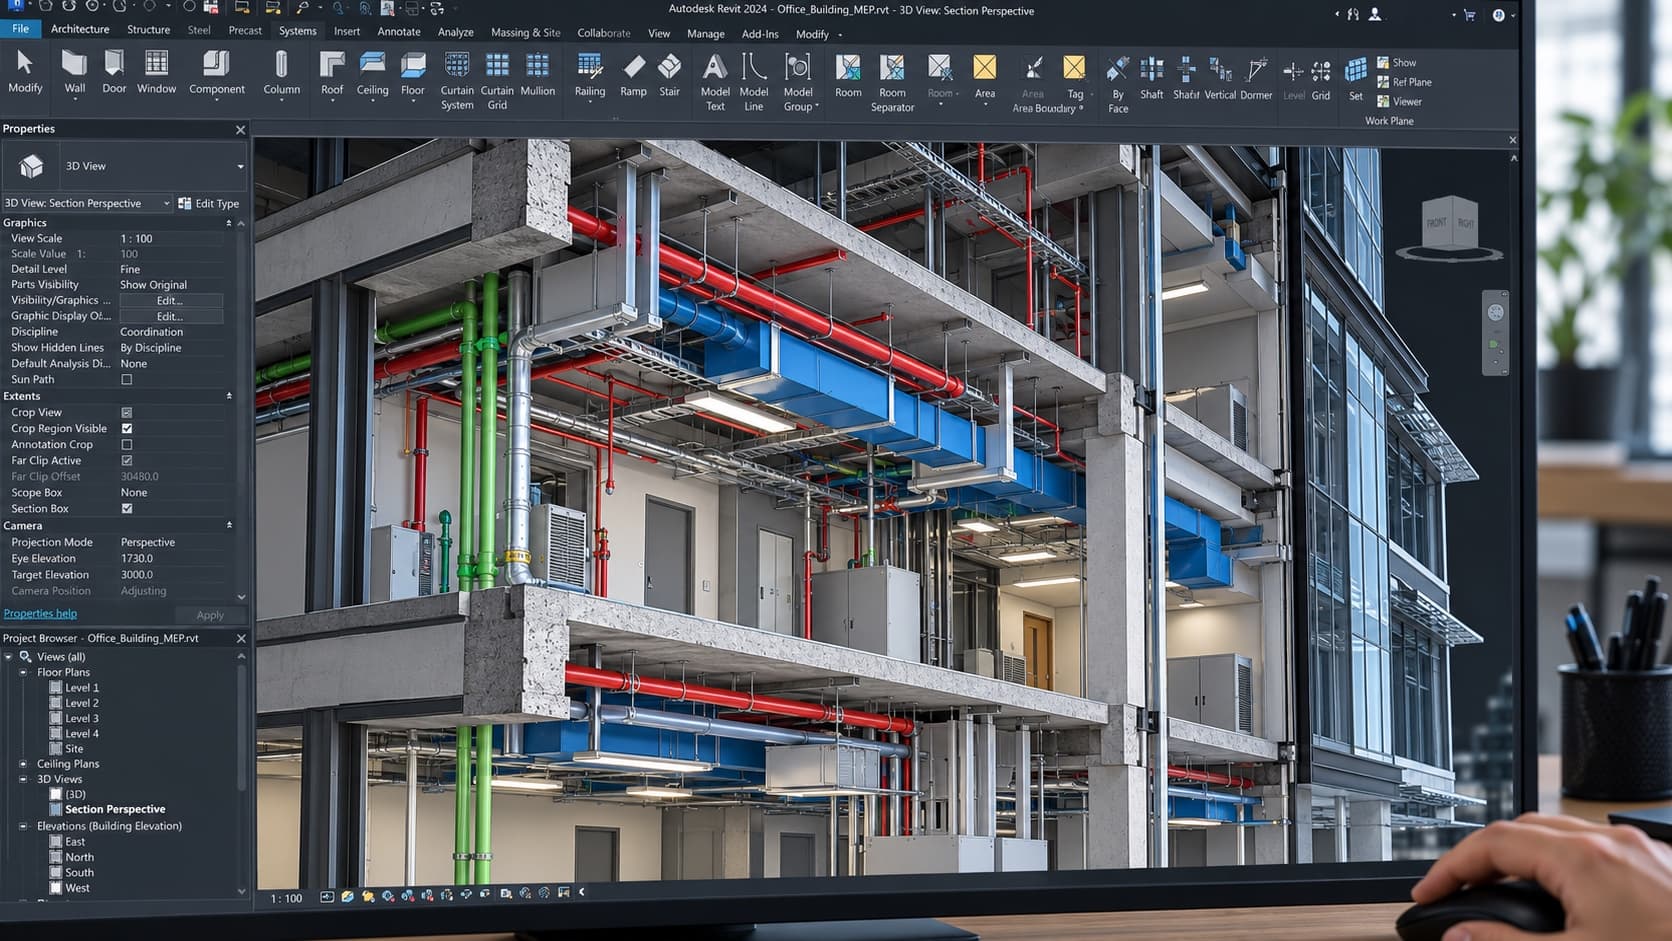Image resolution: width=1672 pixels, height=941 pixels.
Task: Open the Architecture ribbon tab
Action: click(x=80, y=30)
